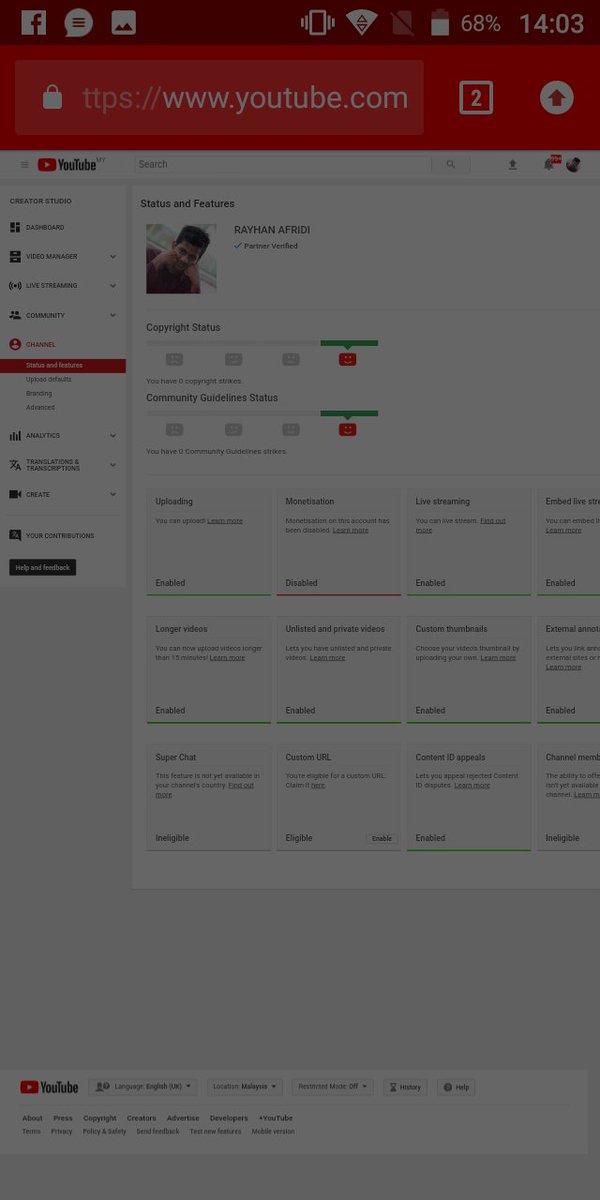Click red smiley face under Copyright Status
Screen dimensions: 600x1200
[x=347, y=359]
